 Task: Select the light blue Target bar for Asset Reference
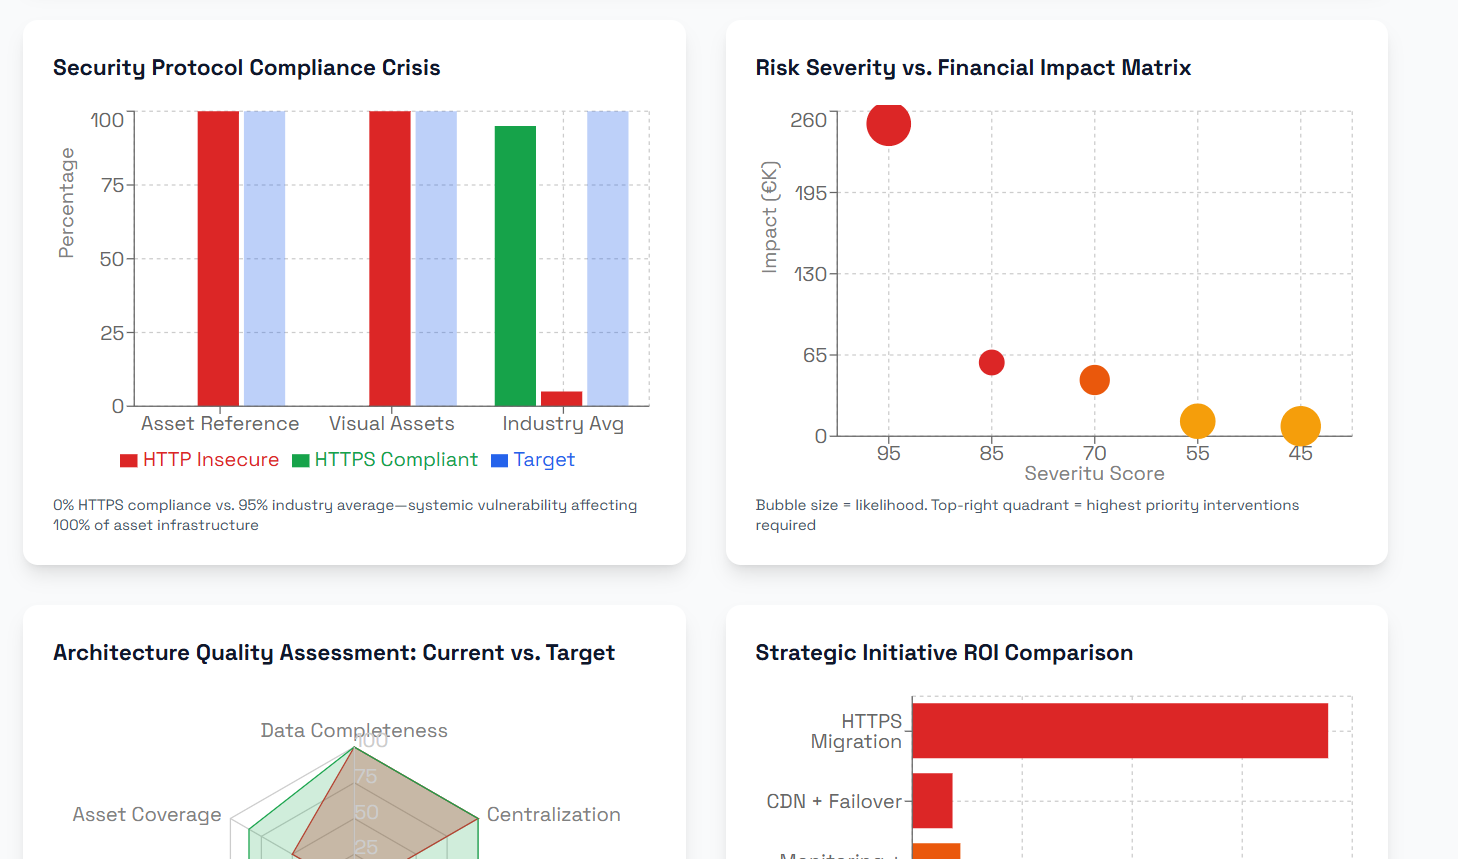(264, 258)
